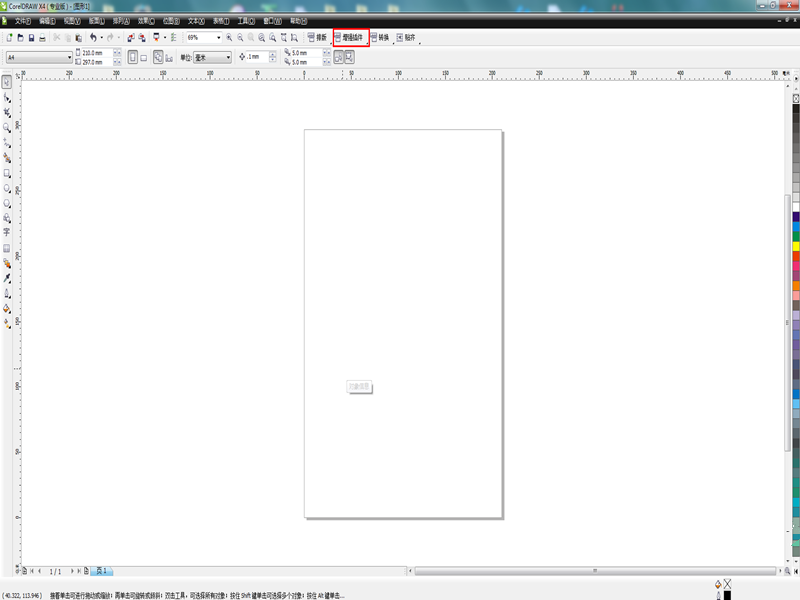Pick the yellow swatch in color palette

click(x=796, y=246)
